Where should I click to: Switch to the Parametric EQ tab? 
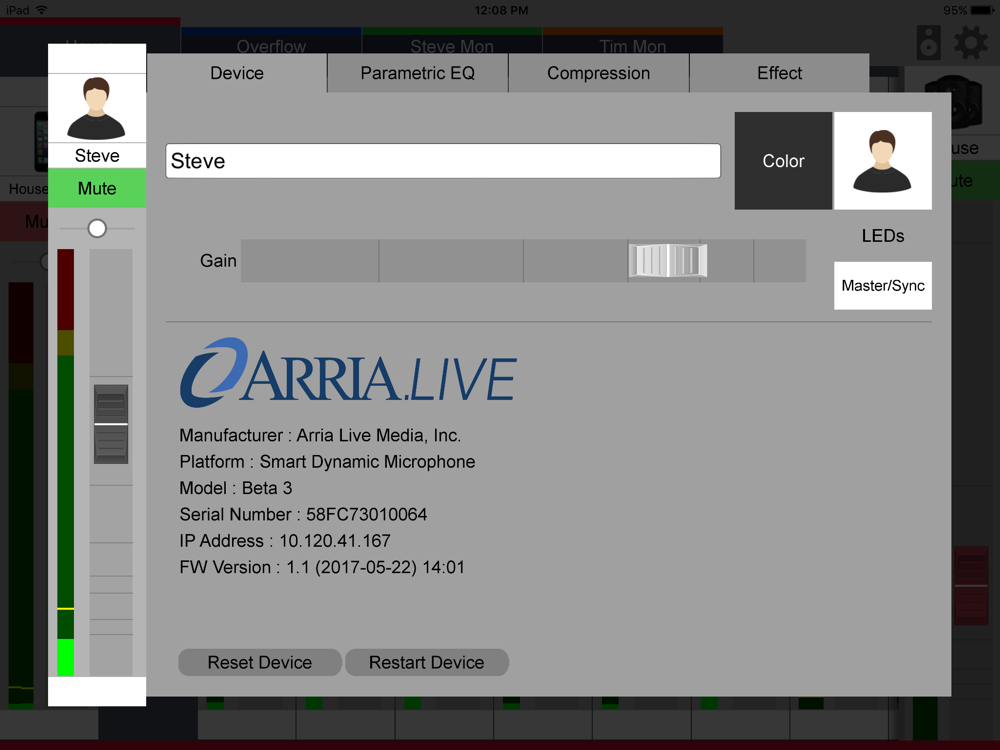[x=417, y=73]
